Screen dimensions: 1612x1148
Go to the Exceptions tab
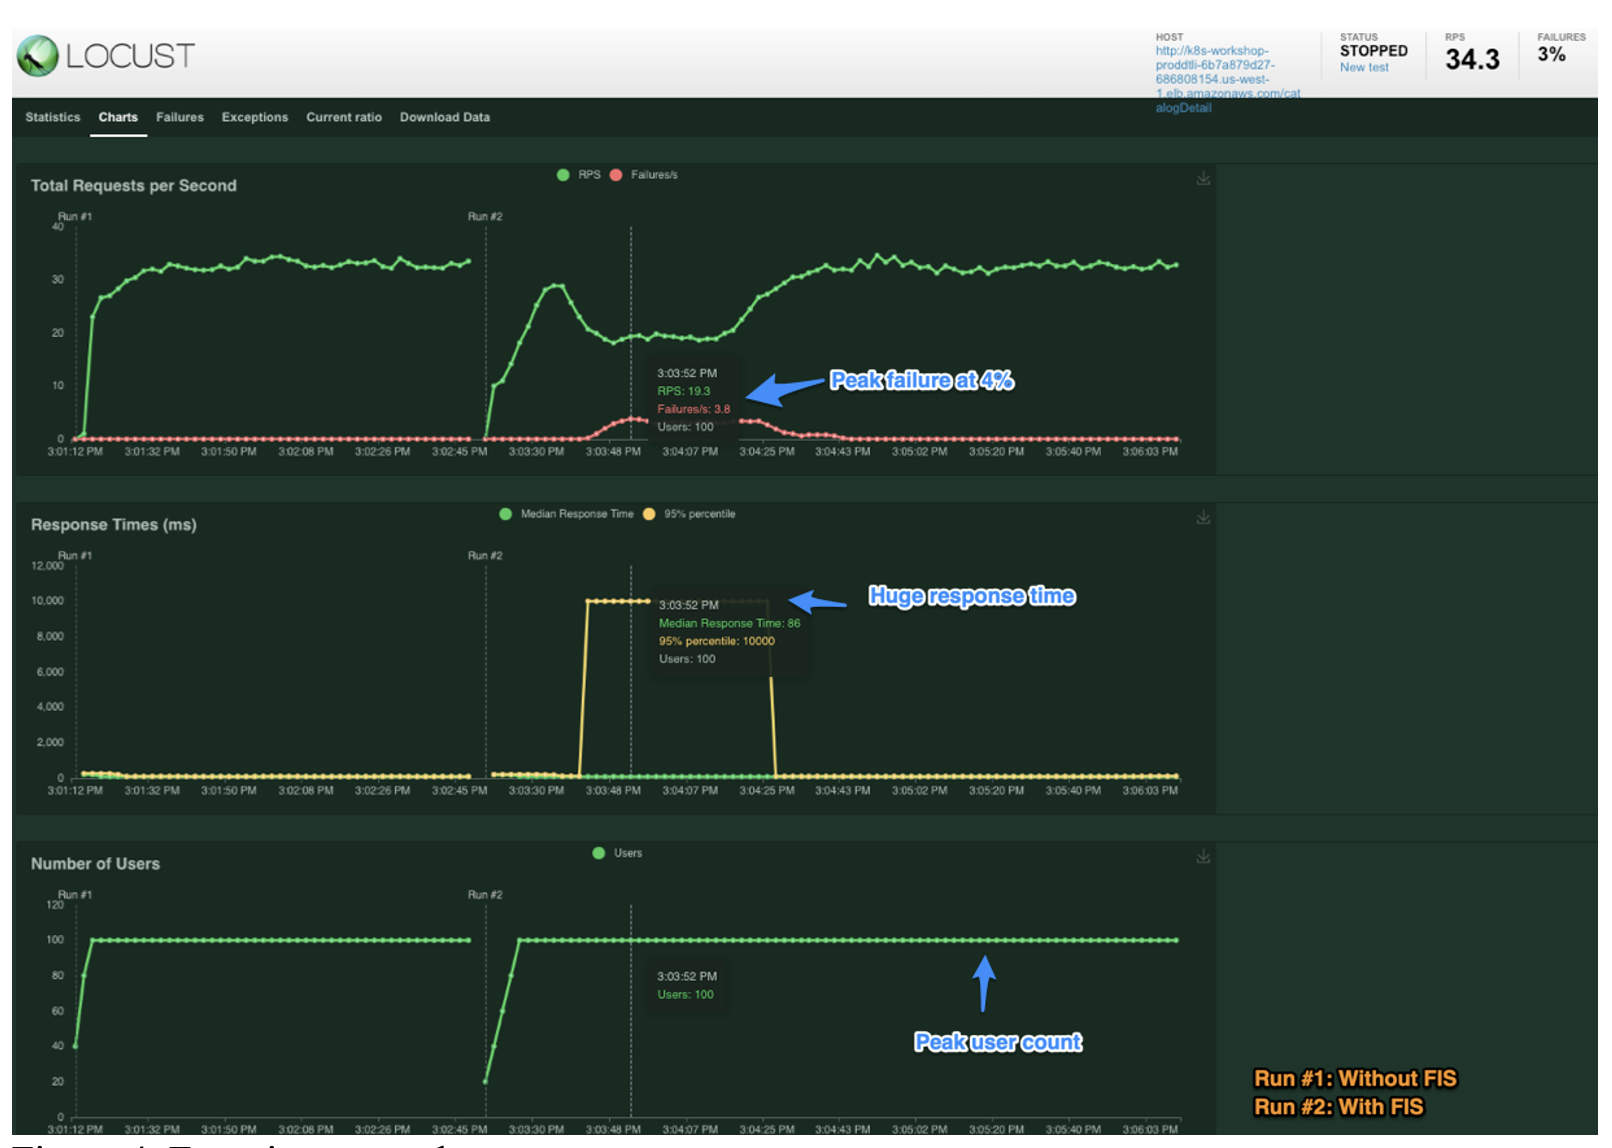255,117
